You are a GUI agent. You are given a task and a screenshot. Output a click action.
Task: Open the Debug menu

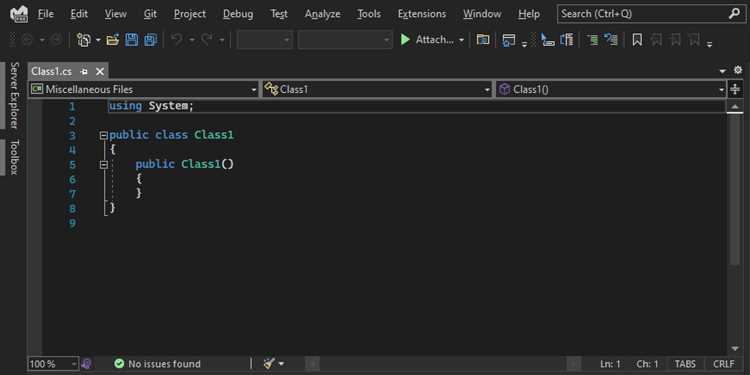pyautogui.click(x=238, y=14)
